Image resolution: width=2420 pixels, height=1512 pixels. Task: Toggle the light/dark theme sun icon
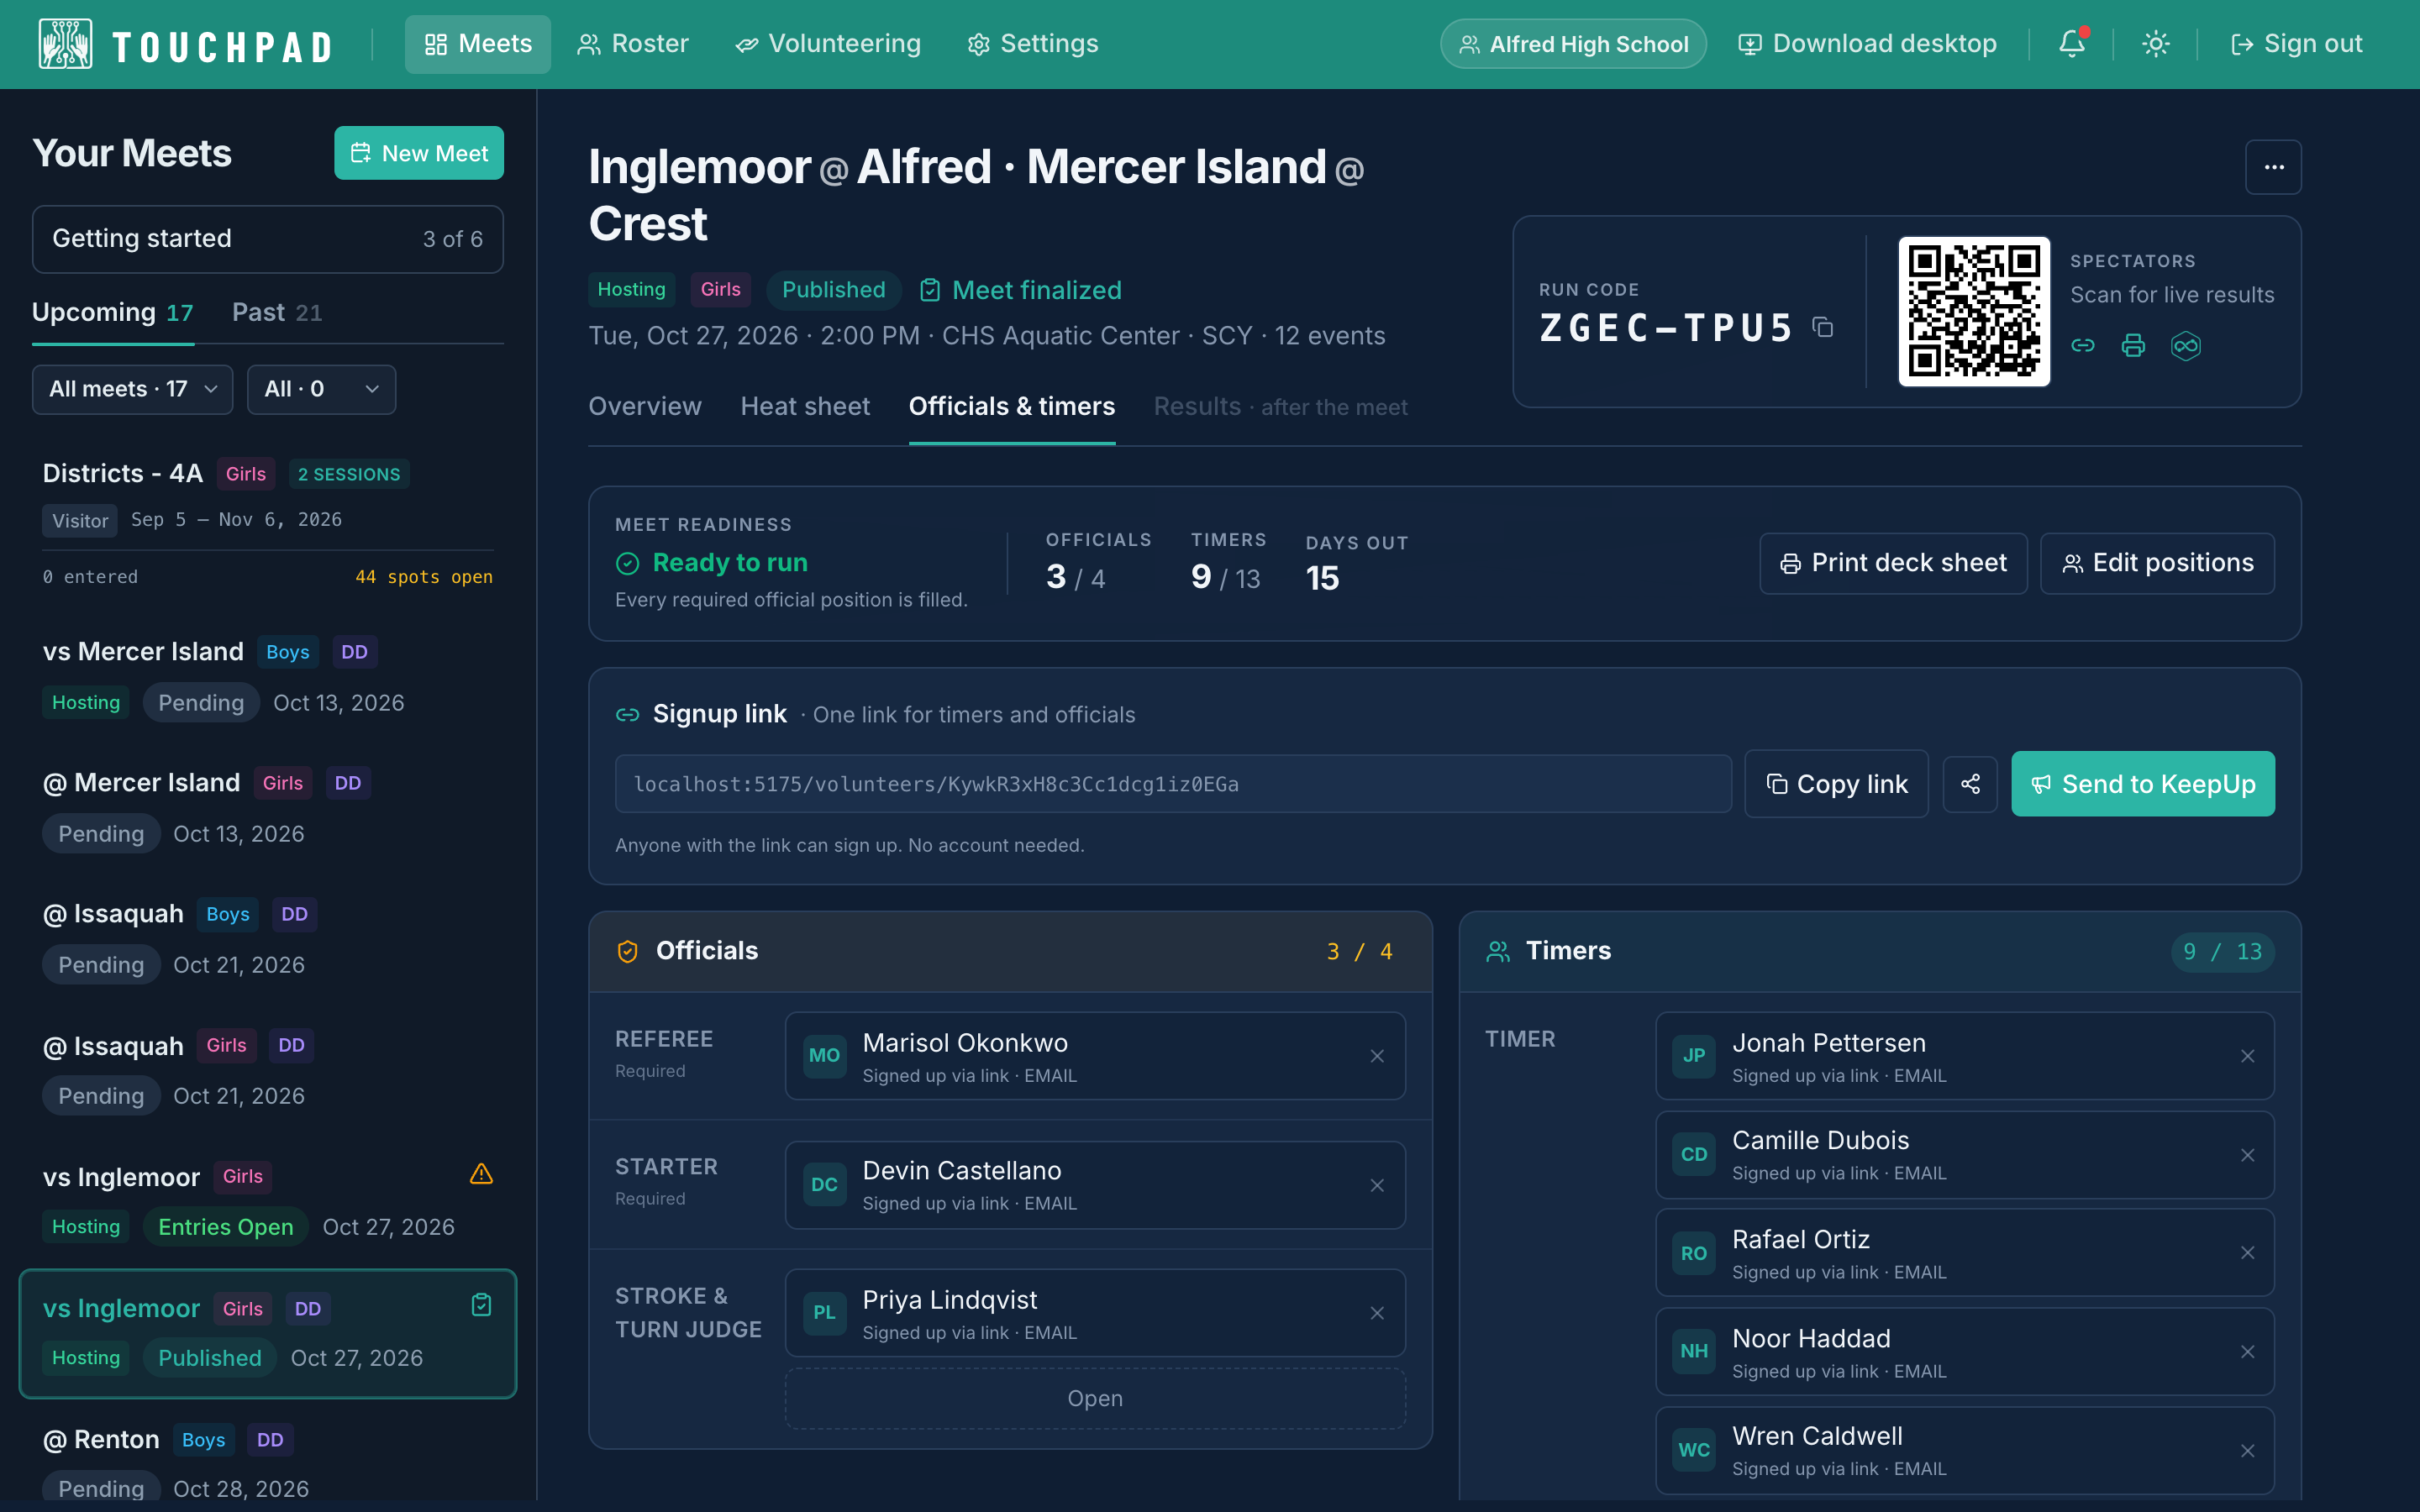pyautogui.click(x=2155, y=44)
